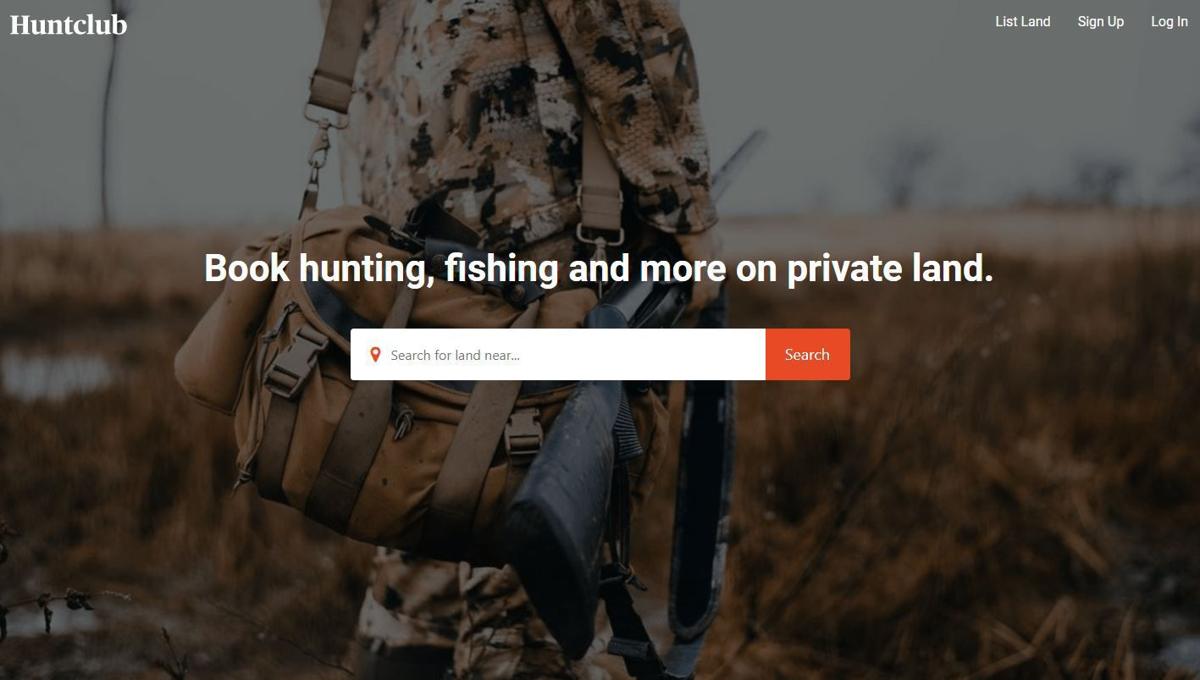Open the Huntclub logo home link
The width and height of the screenshot is (1200, 680).
click(69, 25)
